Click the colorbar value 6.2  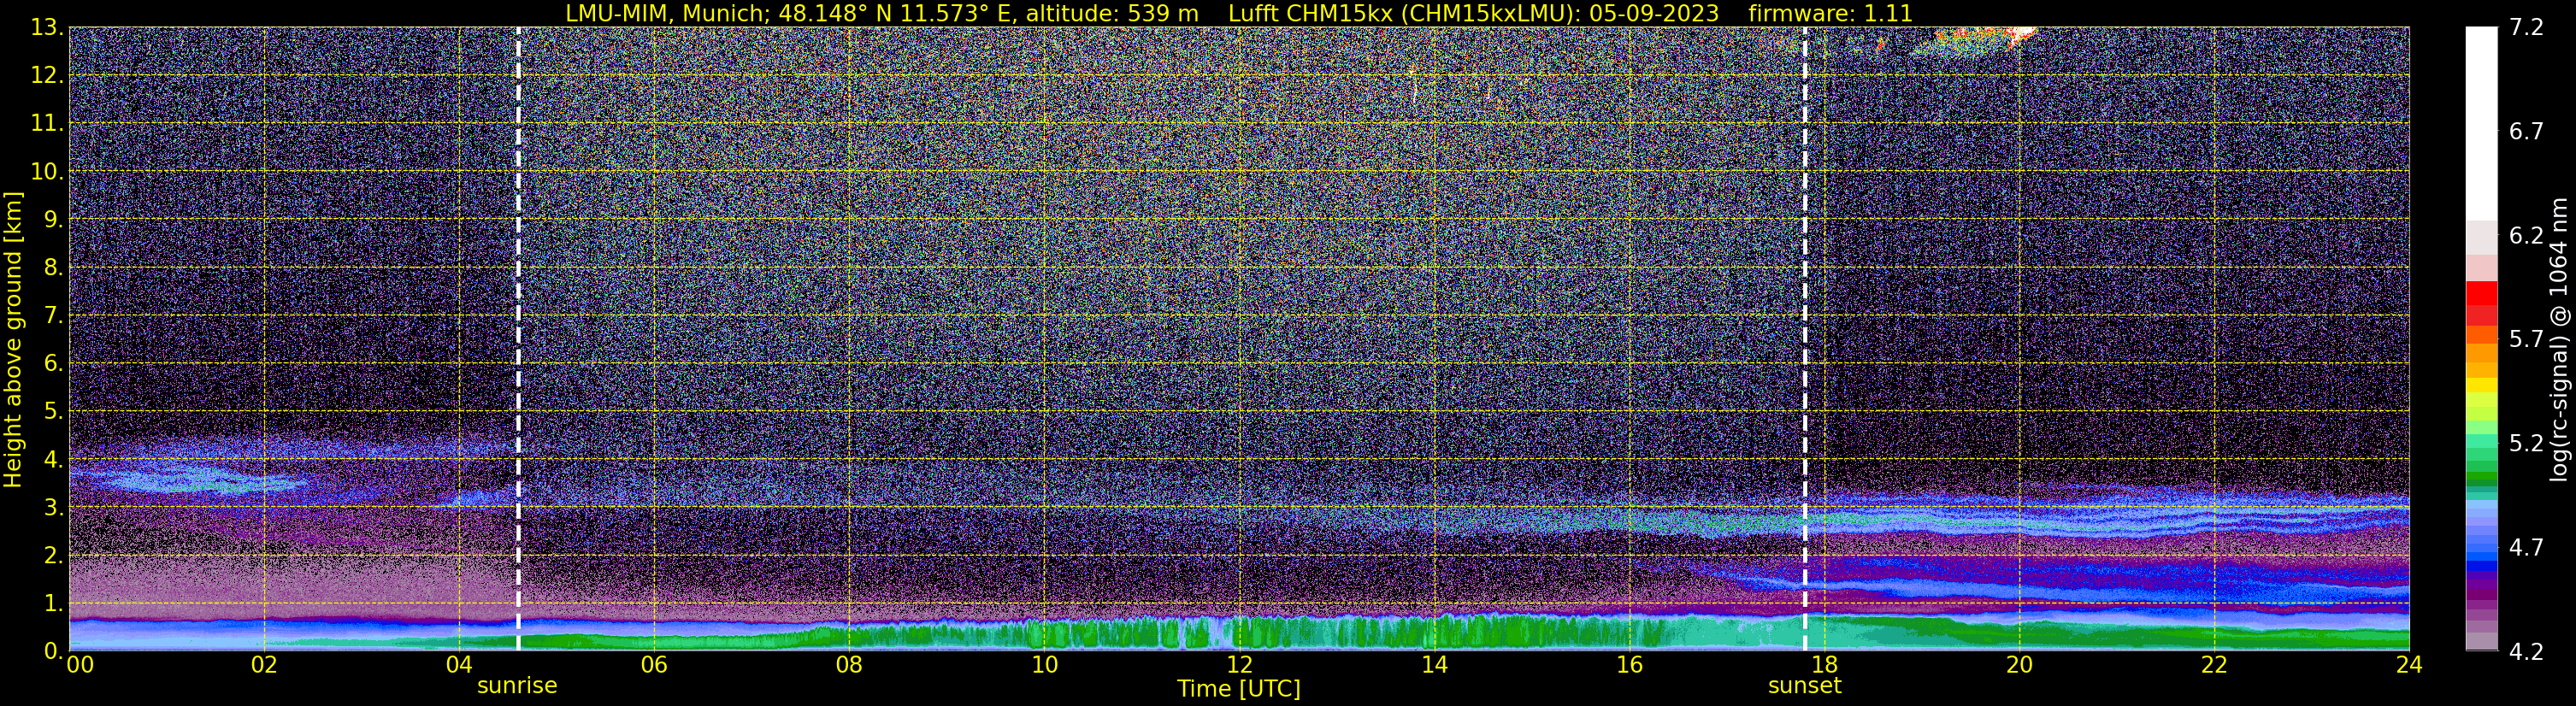point(2526,236)
